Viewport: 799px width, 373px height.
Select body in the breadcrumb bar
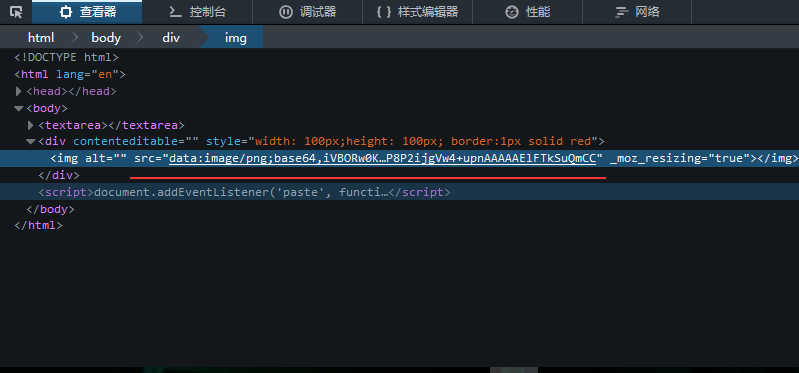coord(106,37)
